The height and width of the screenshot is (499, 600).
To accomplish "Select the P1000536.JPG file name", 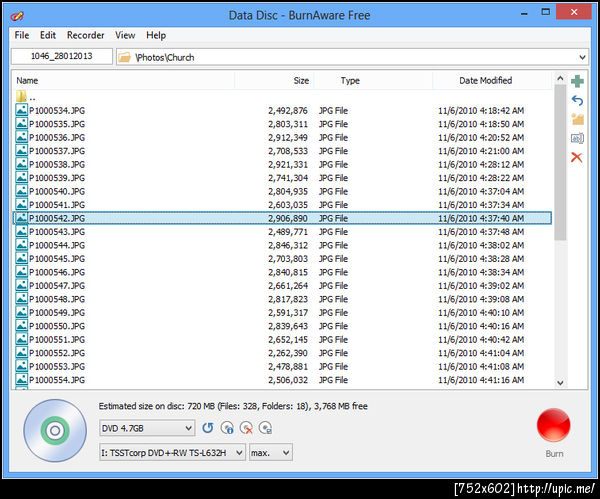I will (57, 137).
